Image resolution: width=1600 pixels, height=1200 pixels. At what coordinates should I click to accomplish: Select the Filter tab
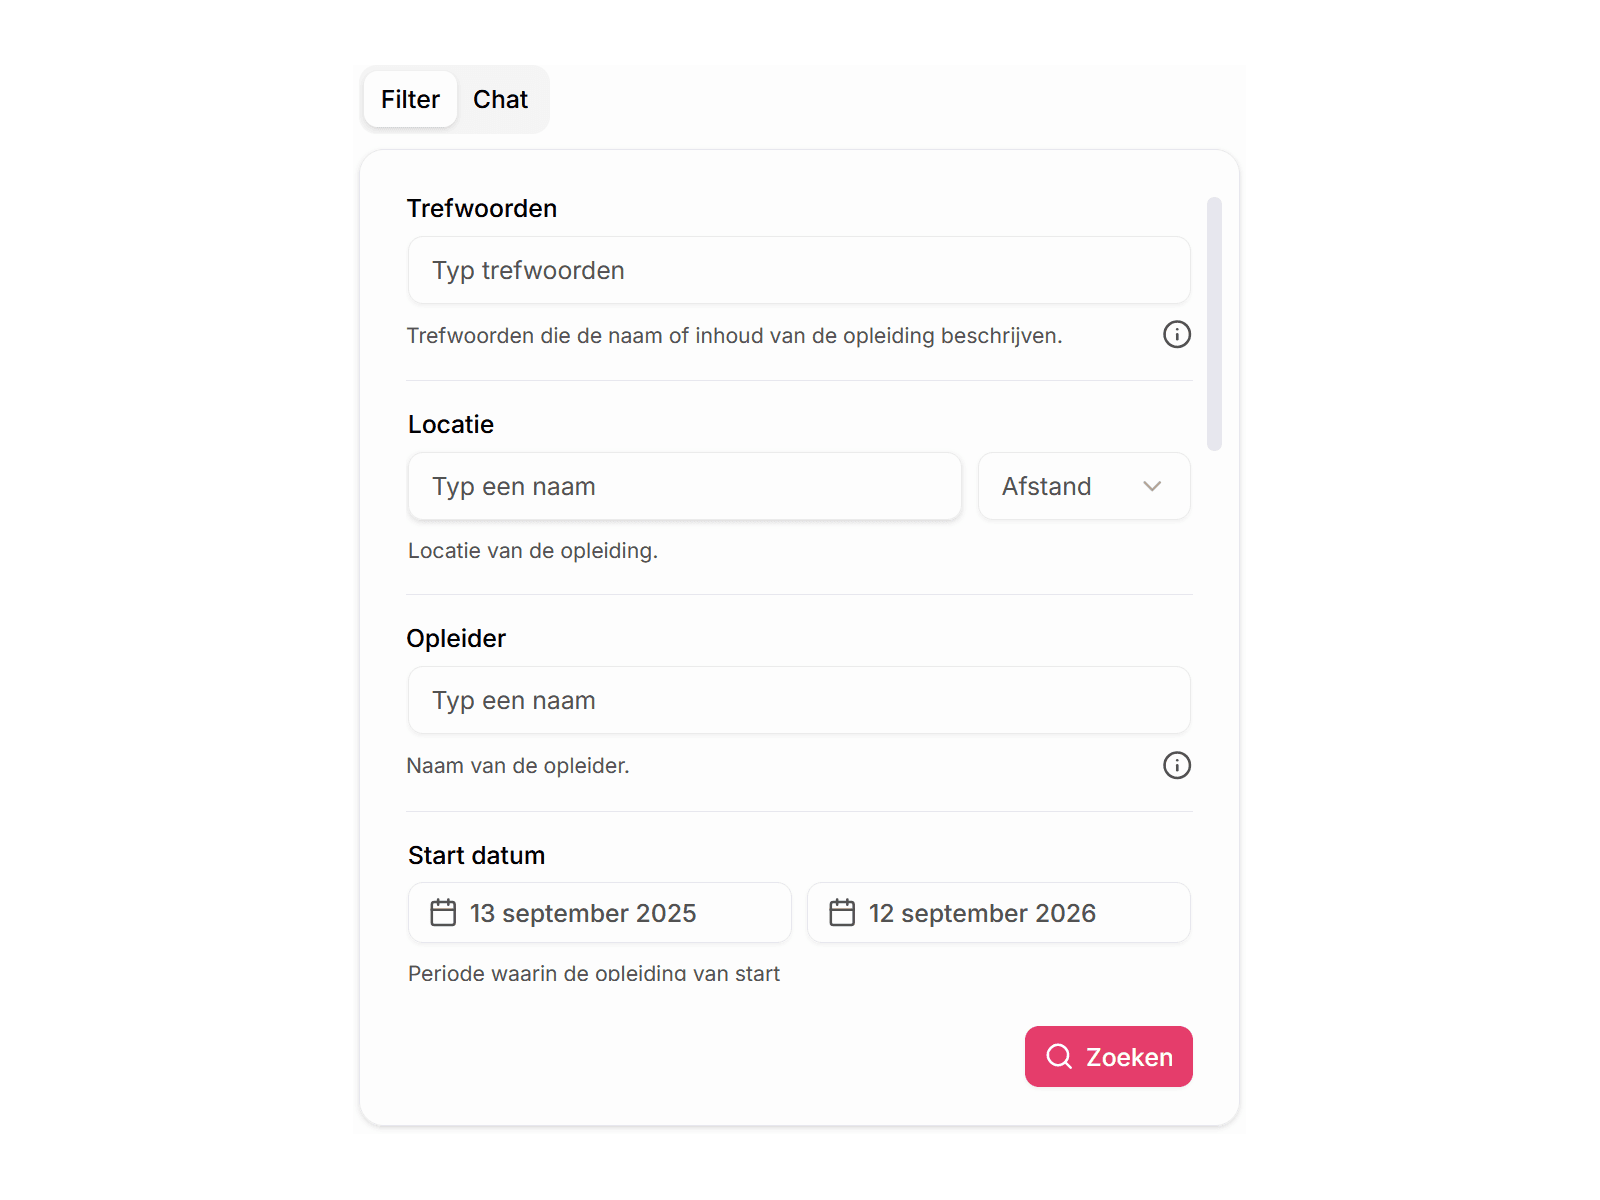(410, 100)
